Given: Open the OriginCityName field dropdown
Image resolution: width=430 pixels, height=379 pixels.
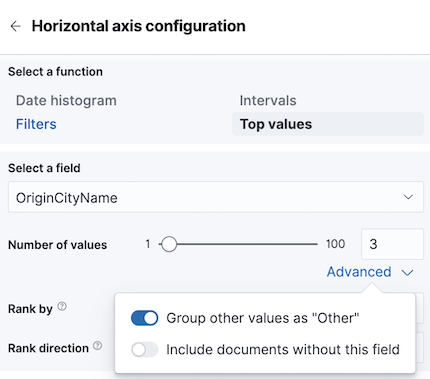Looking at the screenshot, I should (x=216, y=197).
